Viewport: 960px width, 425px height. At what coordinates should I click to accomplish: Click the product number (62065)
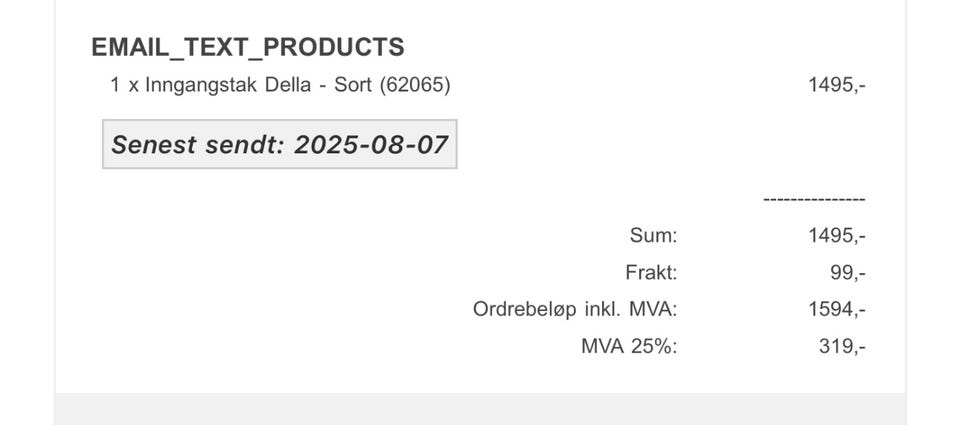click(414, 85)
